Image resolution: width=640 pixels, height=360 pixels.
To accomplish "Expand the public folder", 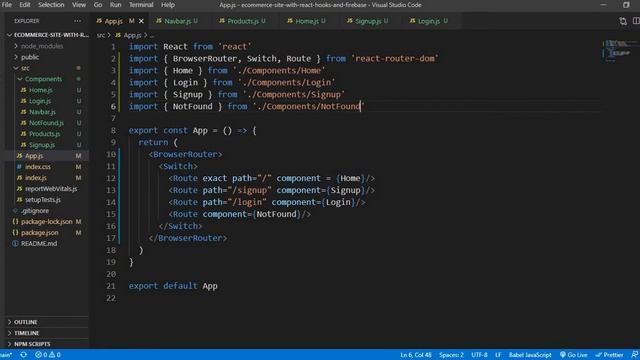I will 30,57.
